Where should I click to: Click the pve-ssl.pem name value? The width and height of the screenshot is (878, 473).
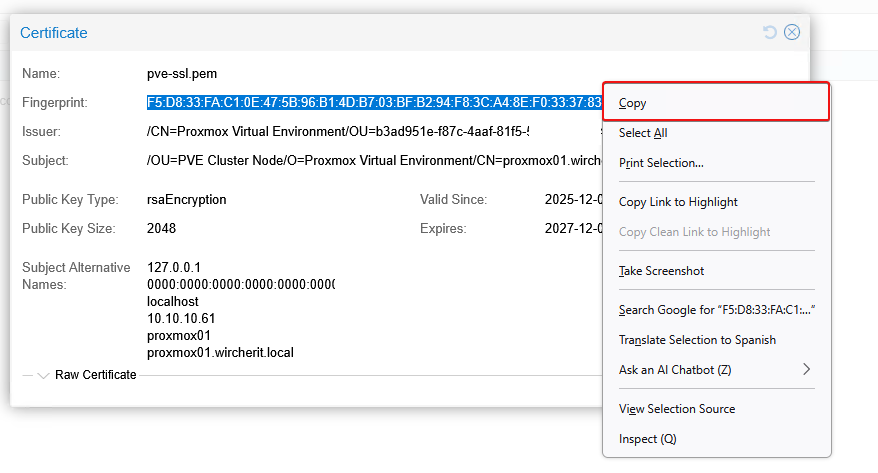[x=182, y=74]
